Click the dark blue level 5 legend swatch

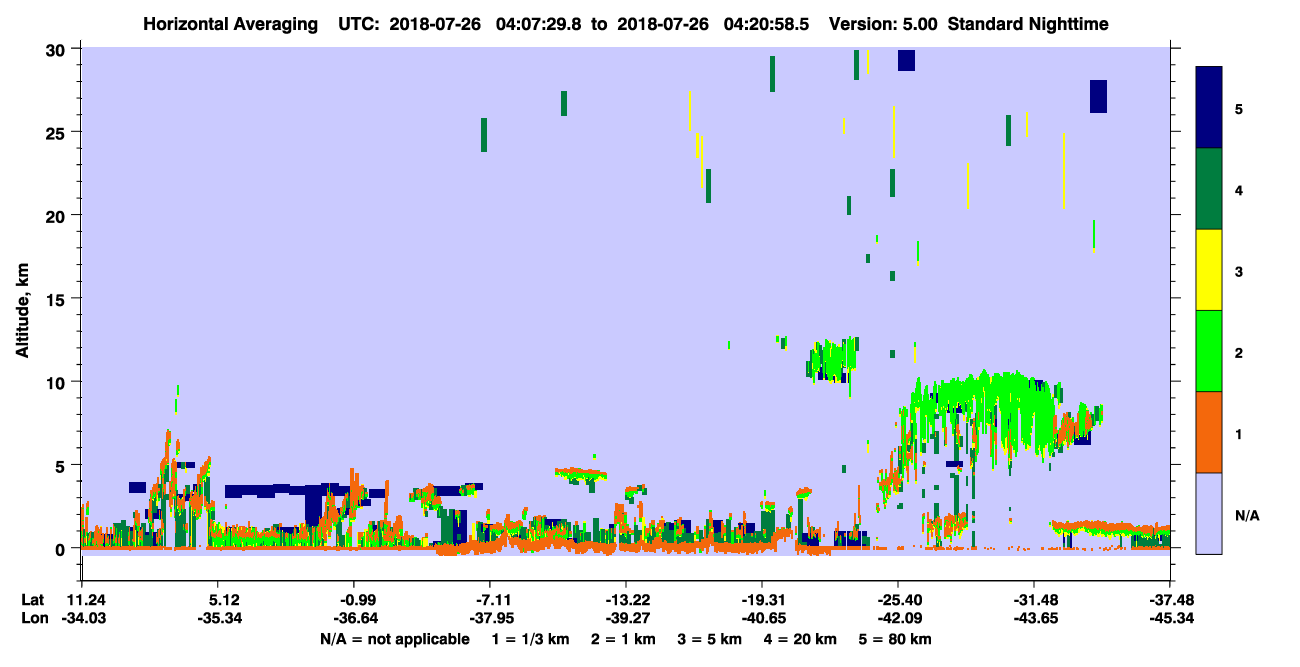click(x=1209, y=107)
